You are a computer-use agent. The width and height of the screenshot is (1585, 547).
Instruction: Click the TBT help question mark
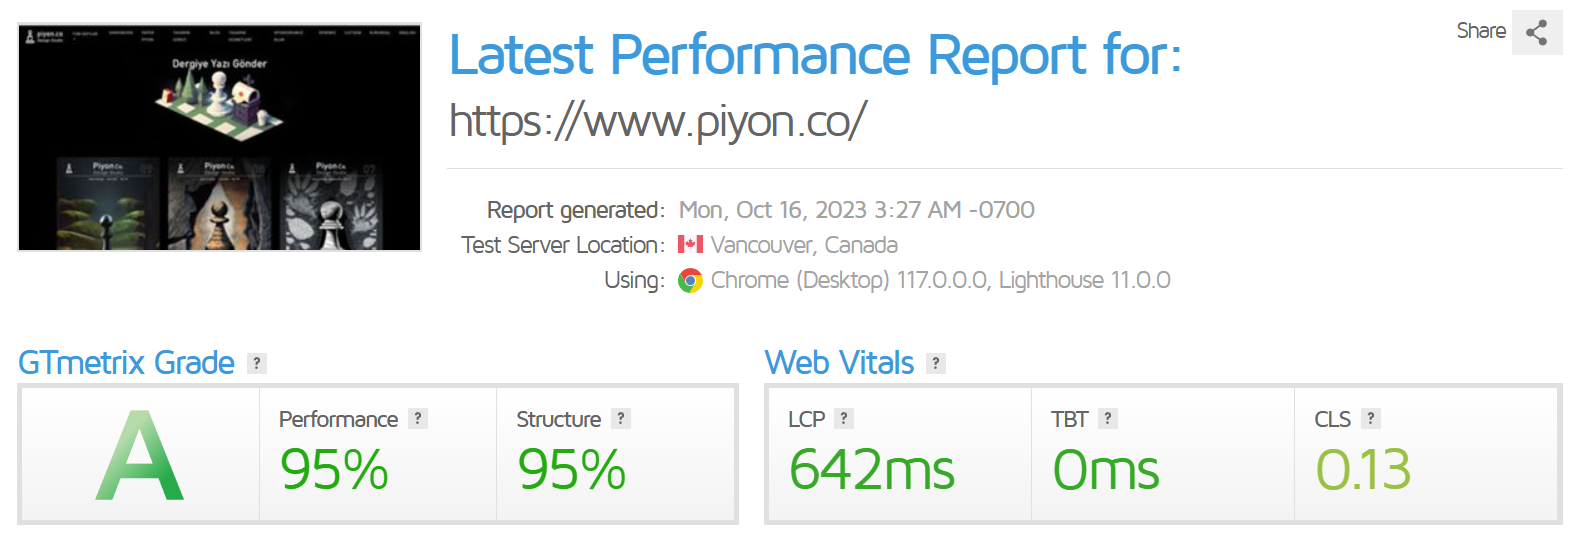tap(1108, 419)
